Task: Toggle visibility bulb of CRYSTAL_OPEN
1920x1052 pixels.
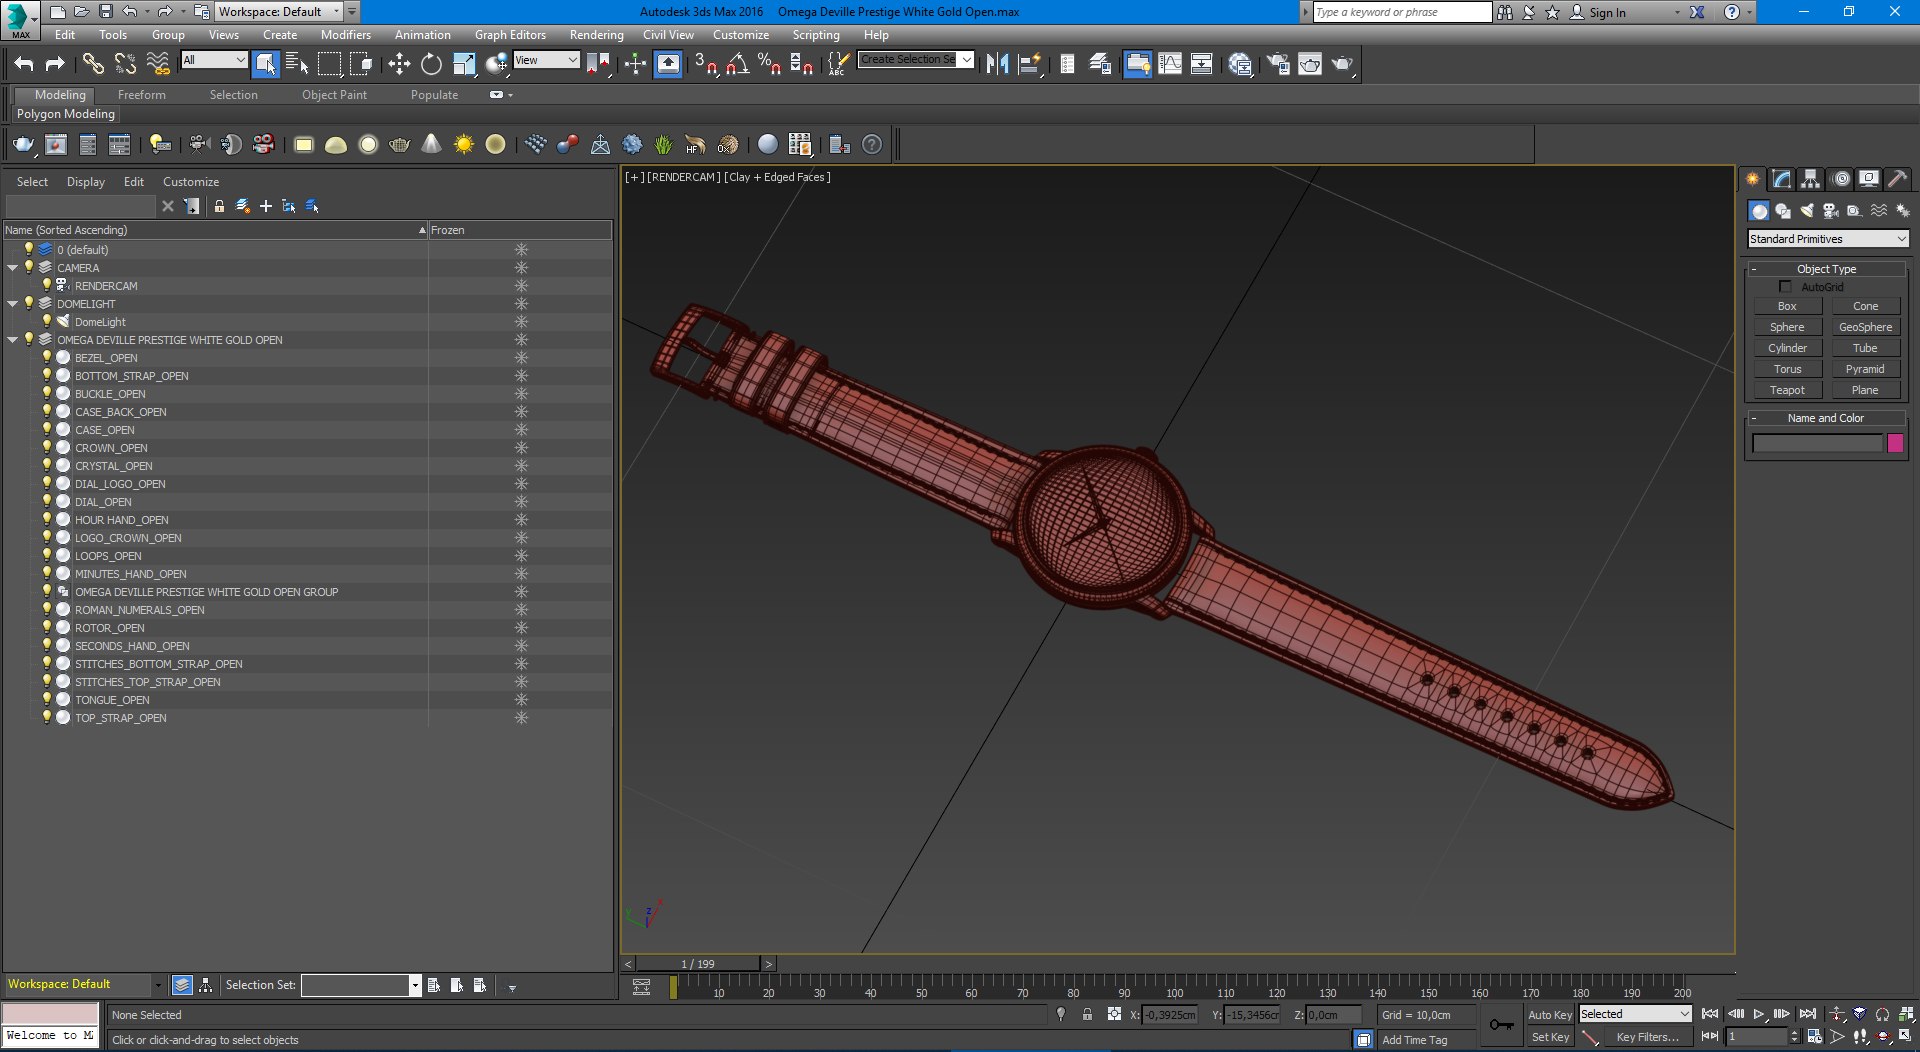Action: tap(46, 465)
